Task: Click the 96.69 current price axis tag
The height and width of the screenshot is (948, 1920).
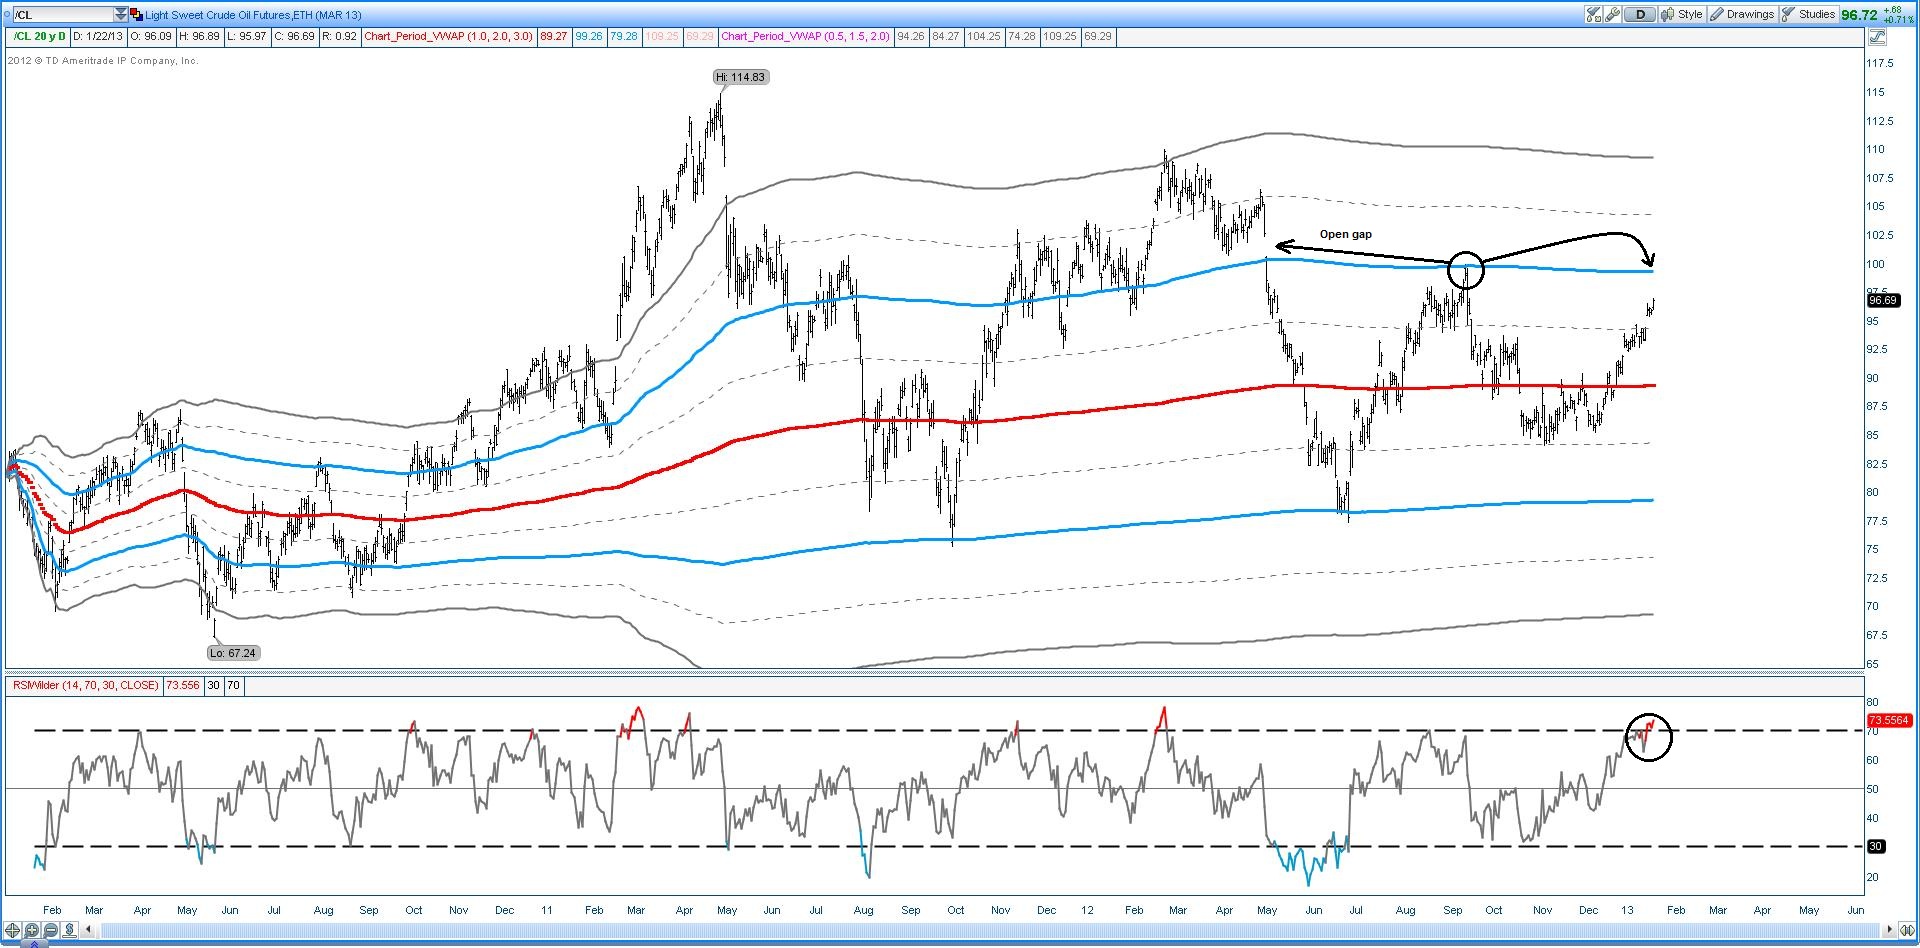Action: tap(1883, 300)
